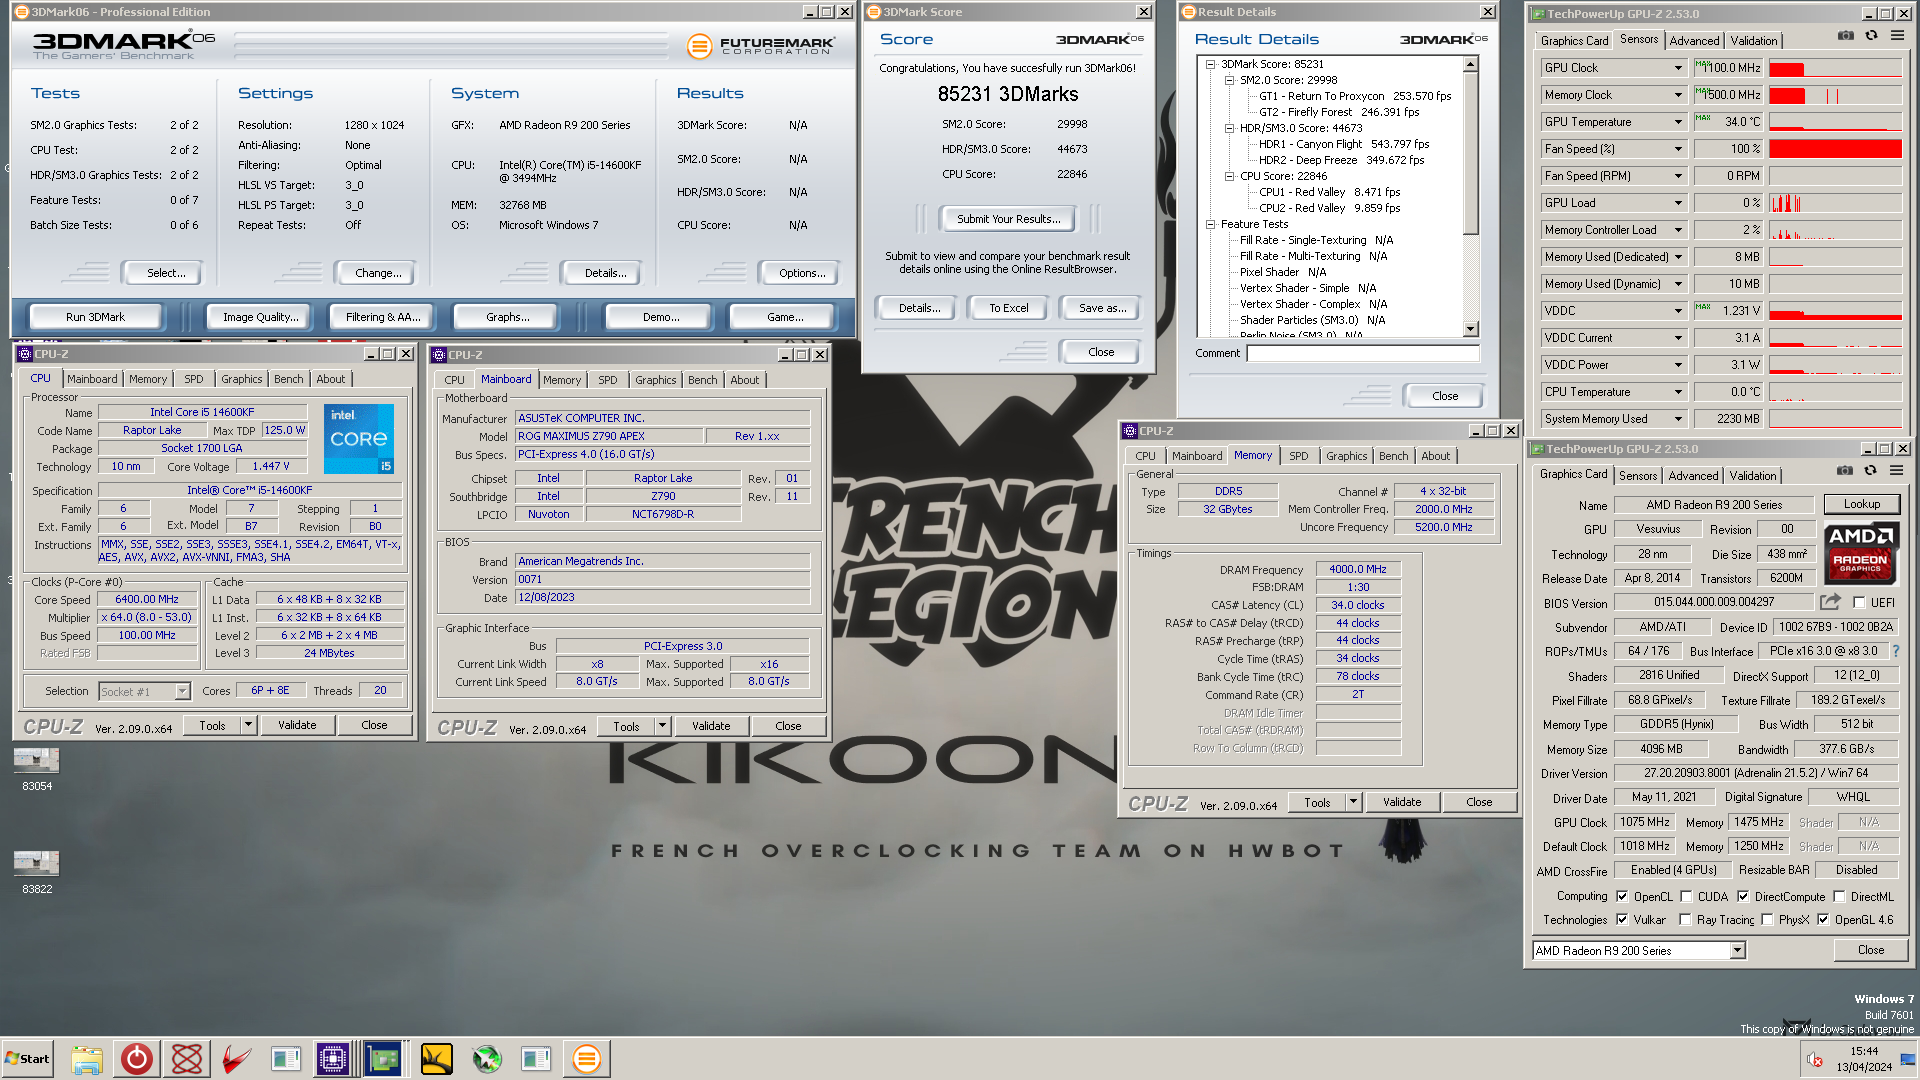Image resolution: width=1920 pixels, height=1080 pixels.
Task: Toggle the DirectCompute checkbox
Action: tap(1743, 897)
